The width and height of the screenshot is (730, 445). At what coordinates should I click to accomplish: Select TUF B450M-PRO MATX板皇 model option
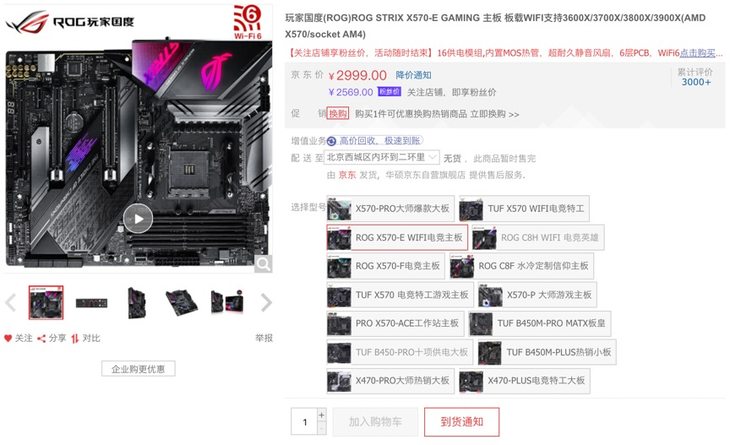pyautogui.click(x=540, y=324)
